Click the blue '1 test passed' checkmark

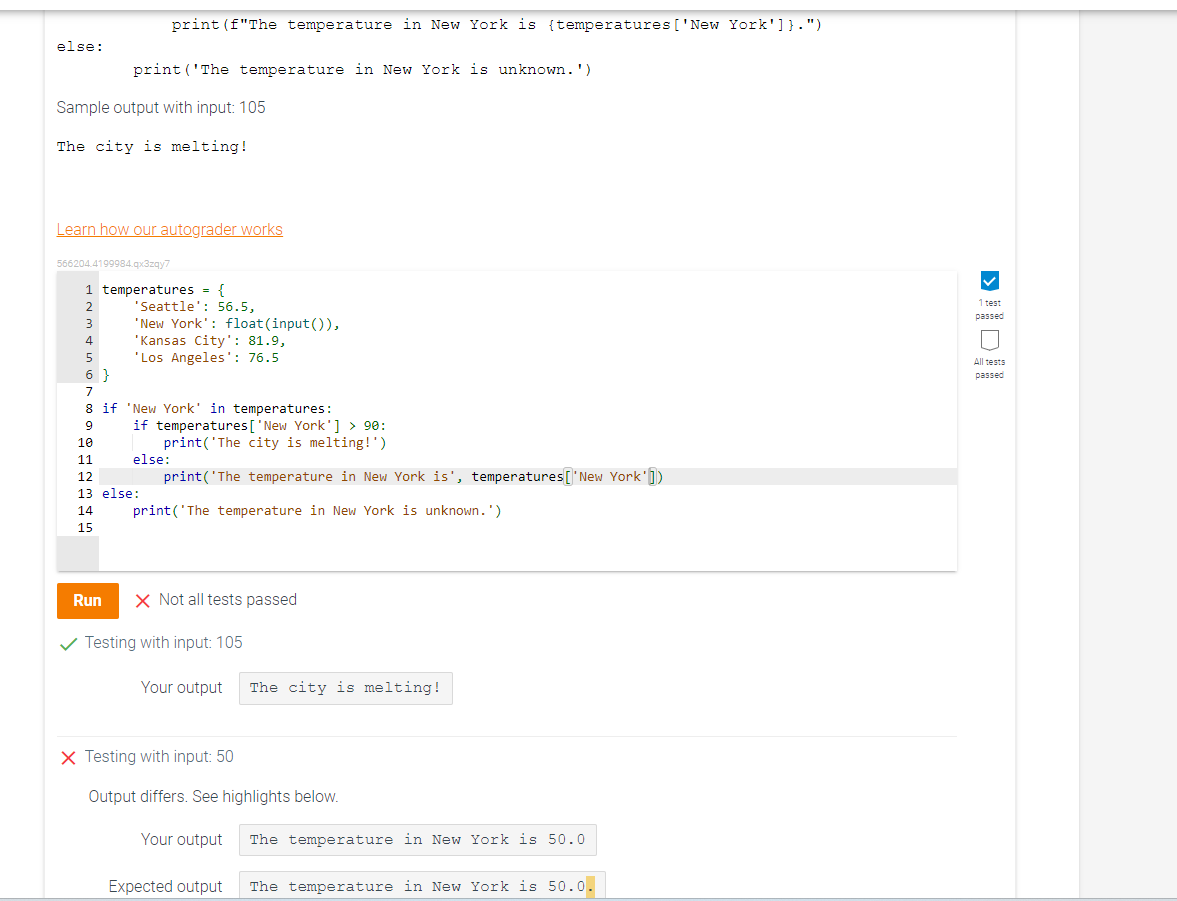(989, 281)
